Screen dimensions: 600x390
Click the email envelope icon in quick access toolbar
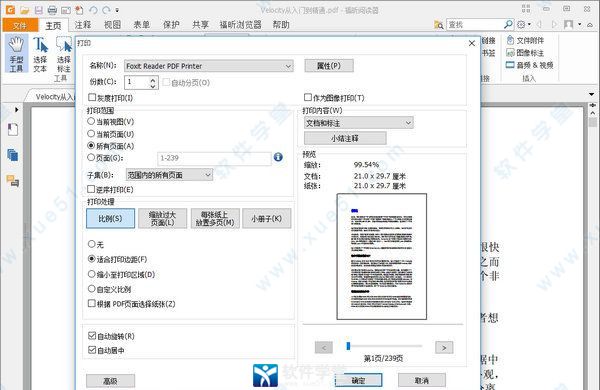(x=66, y=10)
